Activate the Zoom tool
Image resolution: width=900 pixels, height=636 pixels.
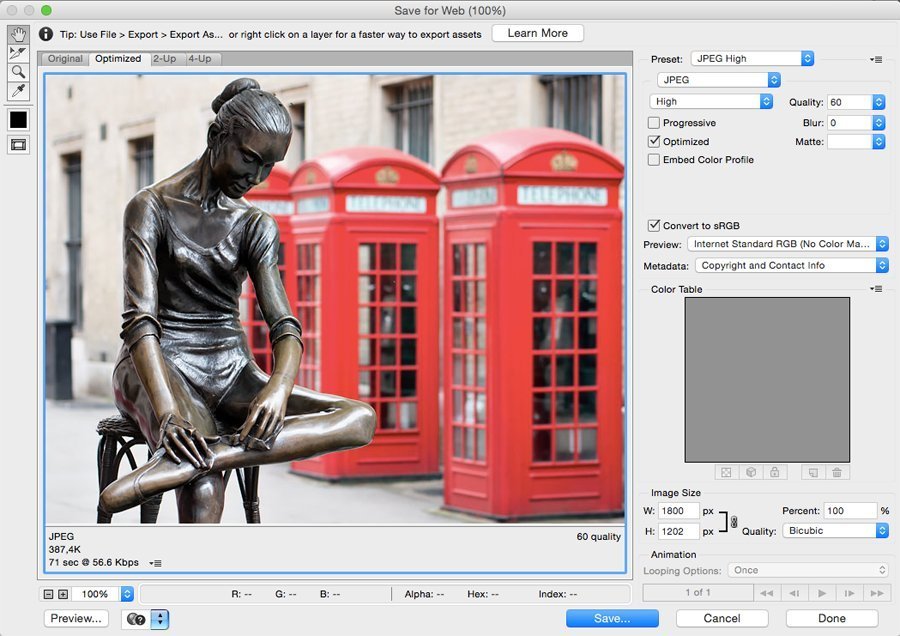pyautogui.click(x=17, y=71)
